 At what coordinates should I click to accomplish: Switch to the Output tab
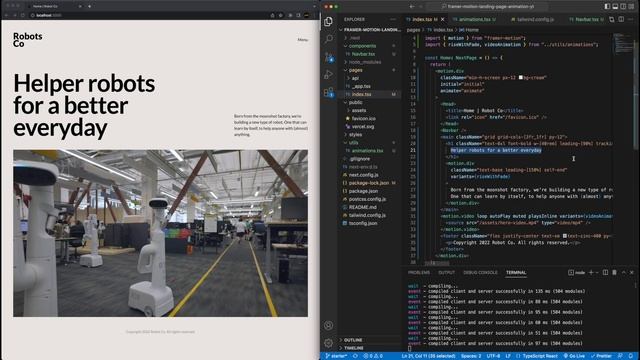coord(447,272)
